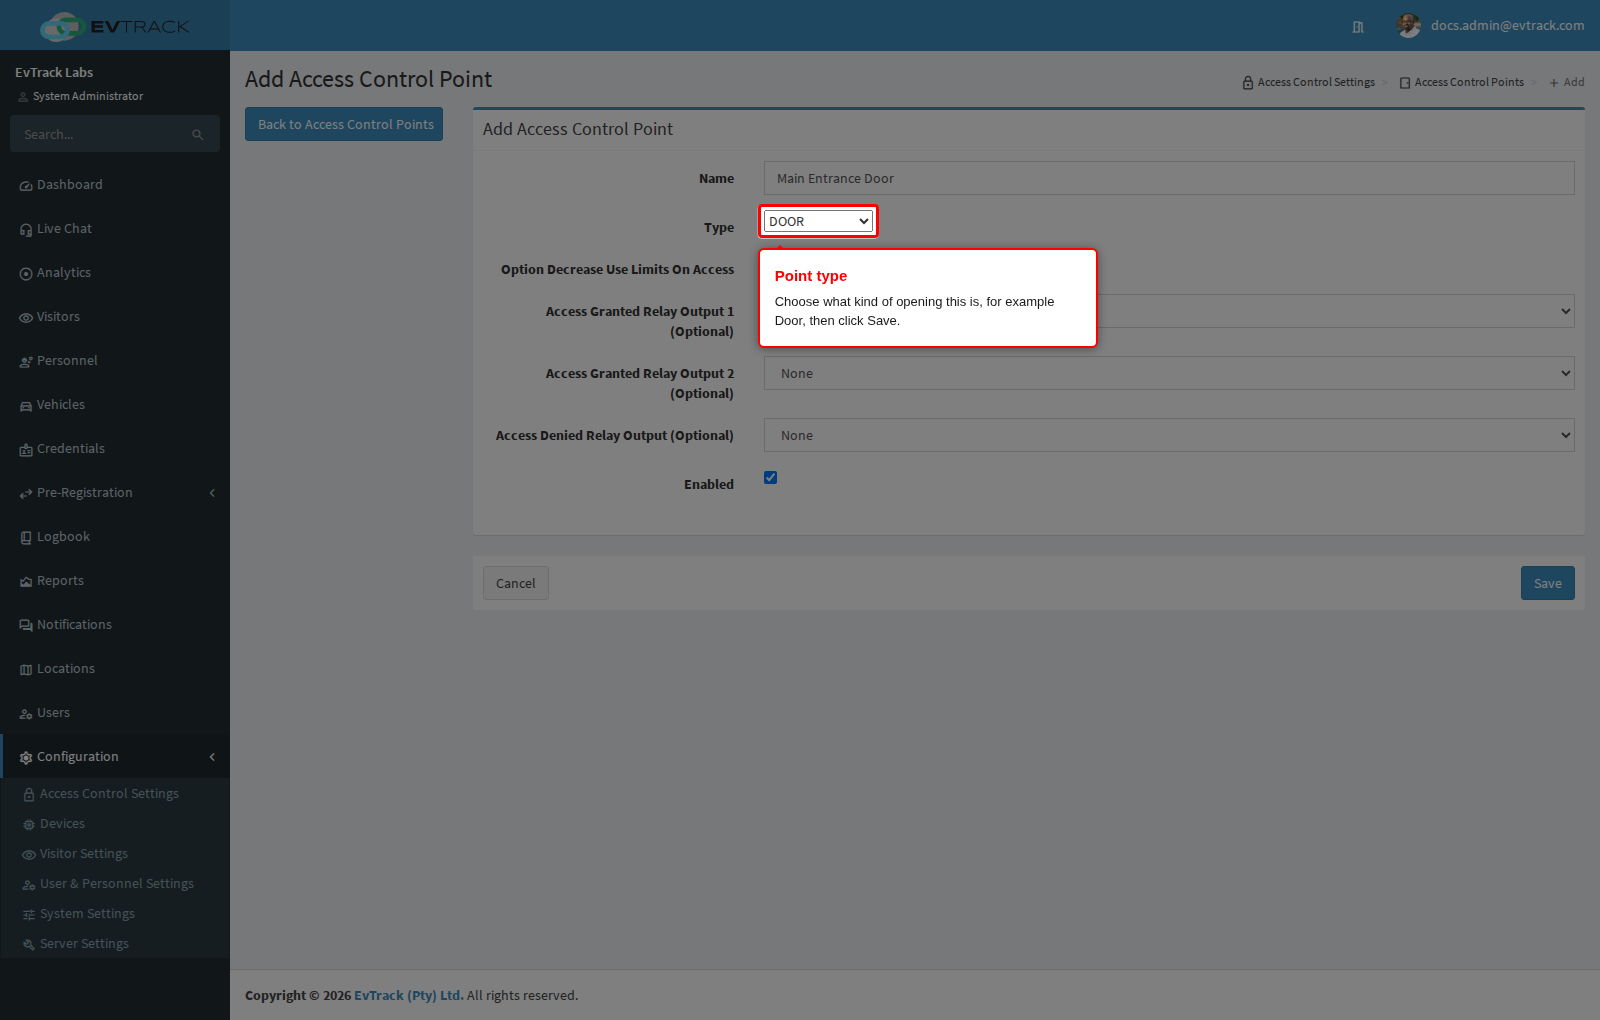Uncheck the Enabled checkbox
1600x1020 pixels.
coord(770,477)
